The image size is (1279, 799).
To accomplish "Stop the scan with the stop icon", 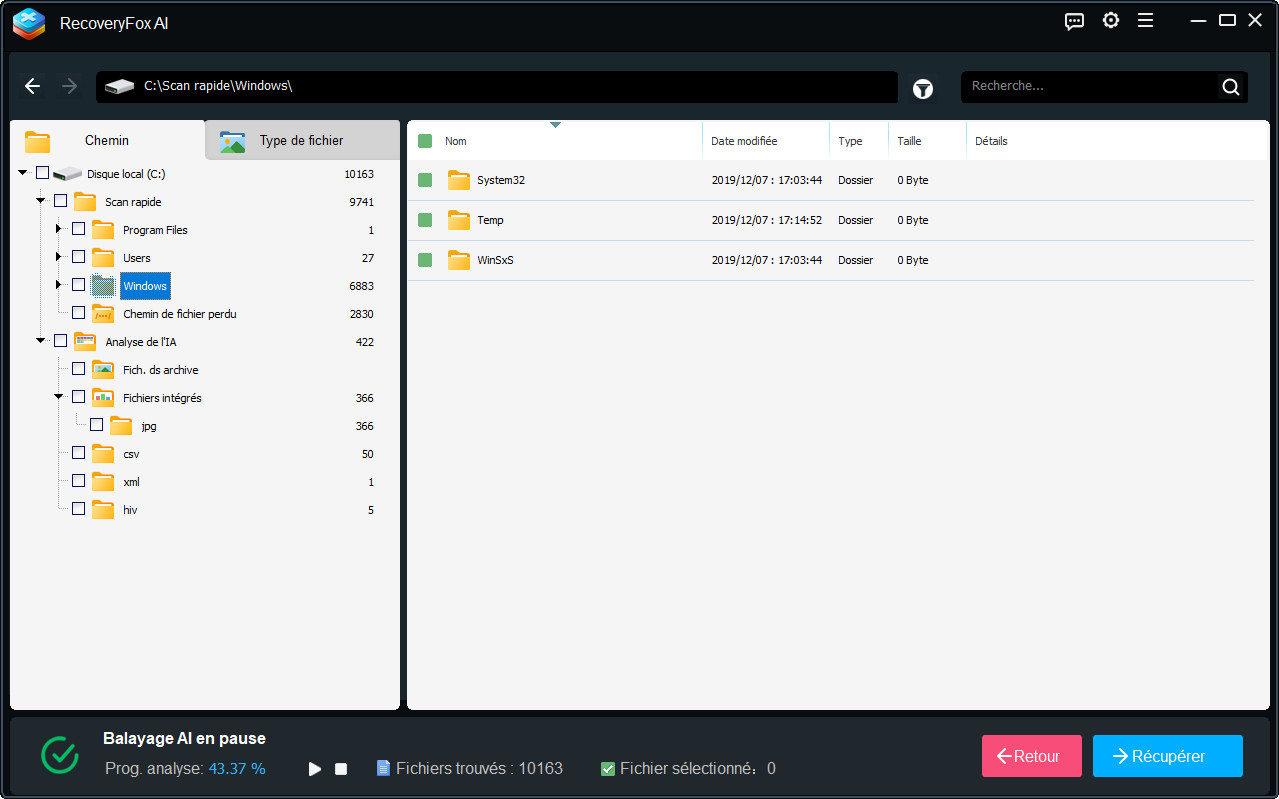I will (x=340, y=768).
